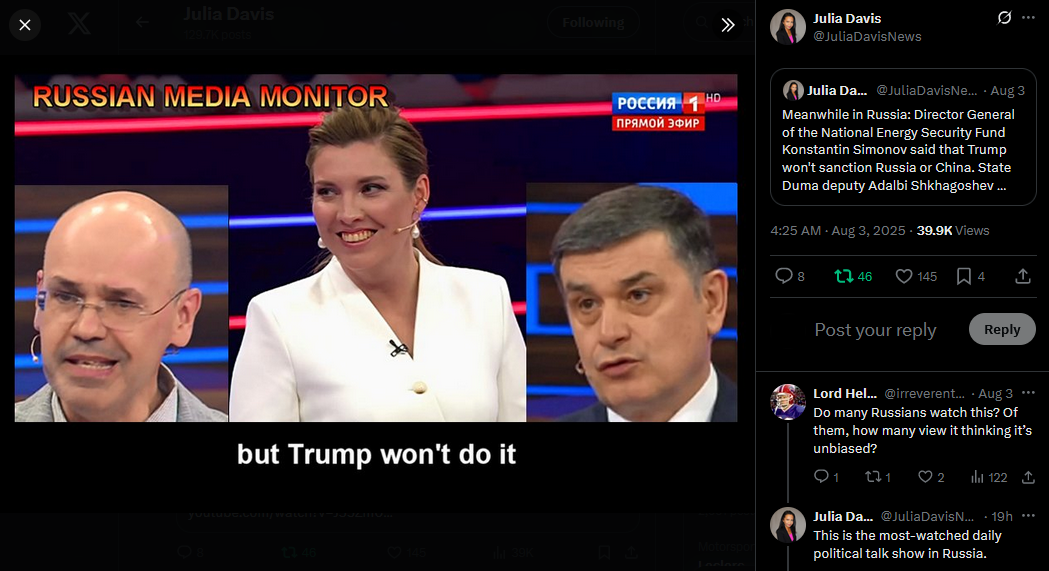Open the three-dot menu on Lord Hel's reply
Screen dimensions: 1049x571
(x=1028, y=393)
